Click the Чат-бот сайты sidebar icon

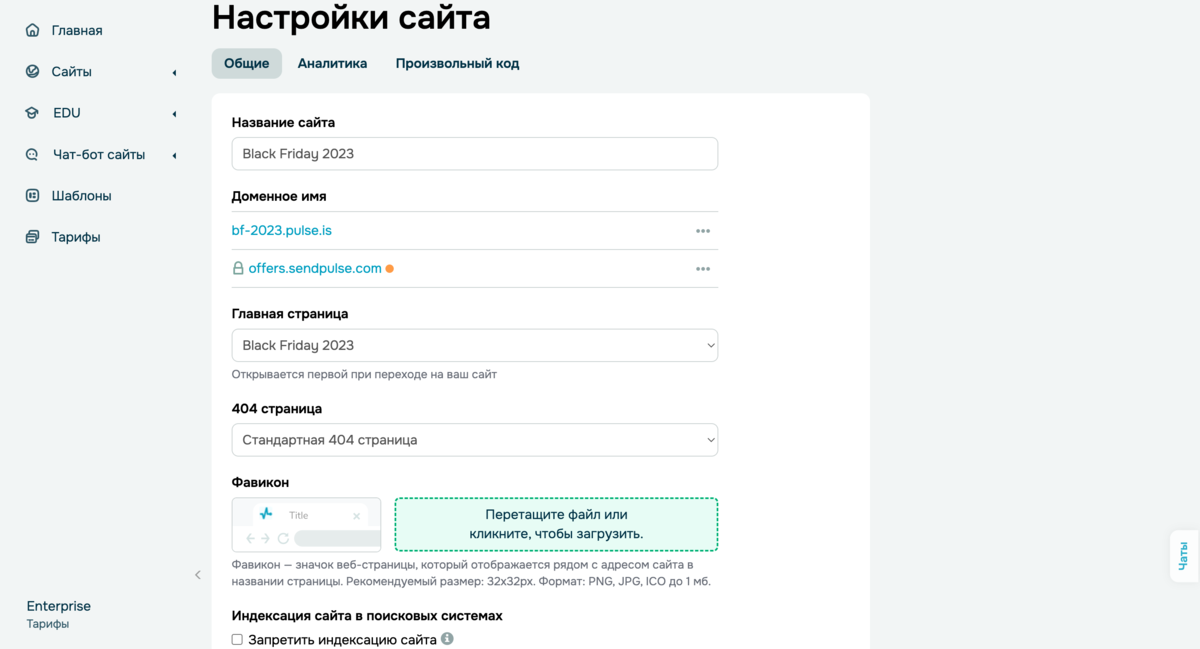[x=33, y=155]
